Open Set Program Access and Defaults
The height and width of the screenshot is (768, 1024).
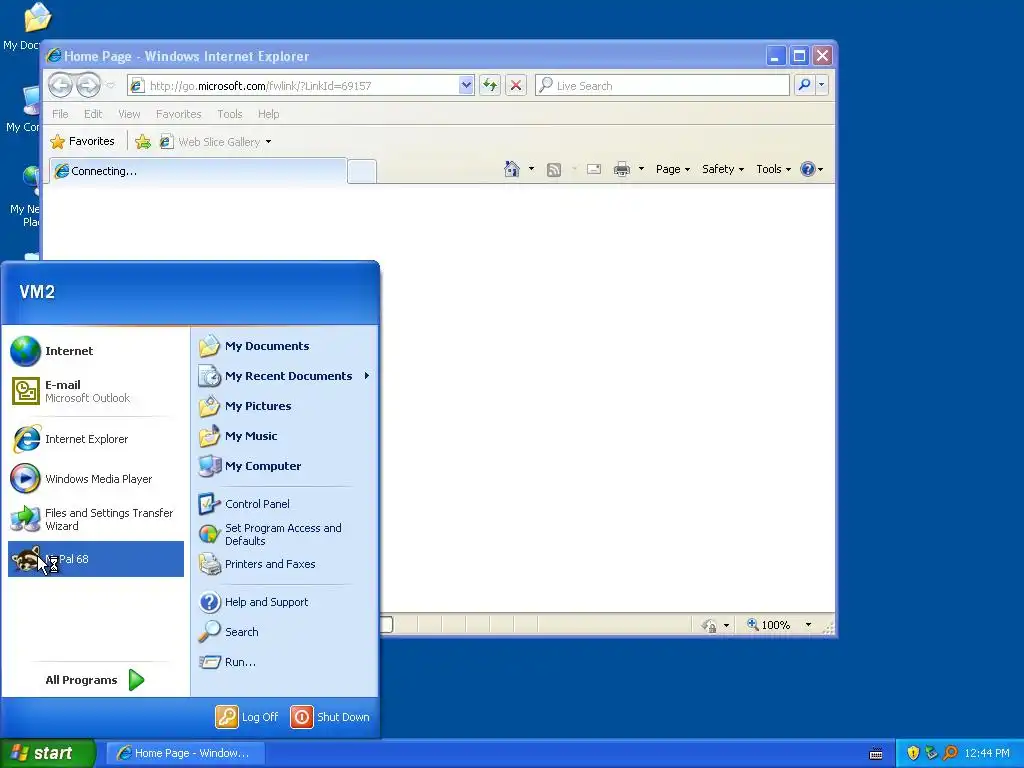(284, 534)
